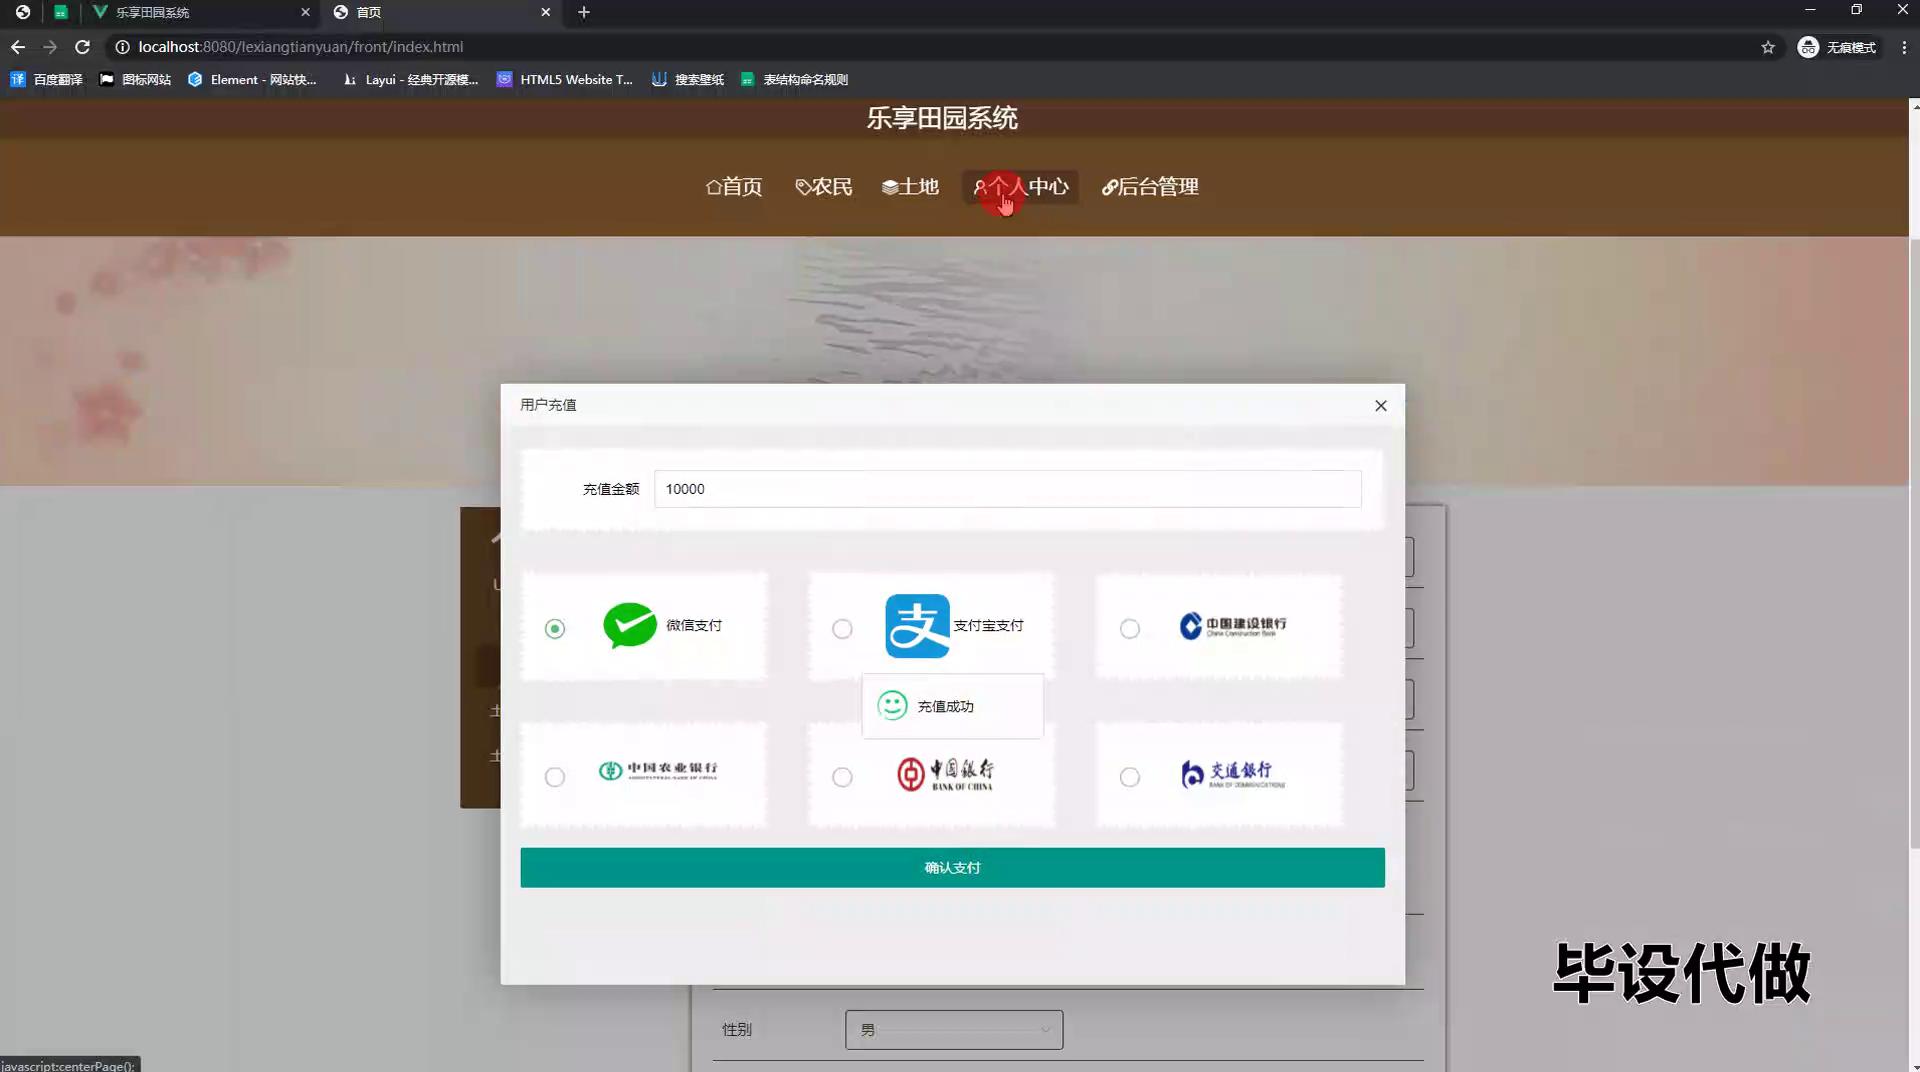Click the Bank of Communications logo
This screenshot has height=1072, width=1920.
pos(1231,774)
